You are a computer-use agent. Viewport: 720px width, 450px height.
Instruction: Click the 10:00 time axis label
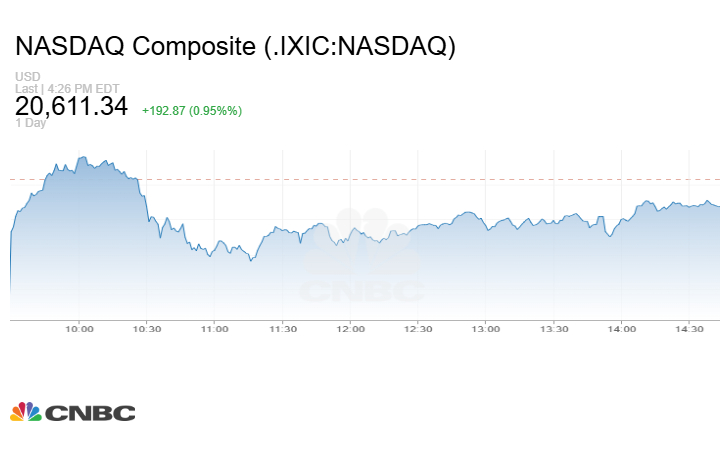(x=79, y=329)
